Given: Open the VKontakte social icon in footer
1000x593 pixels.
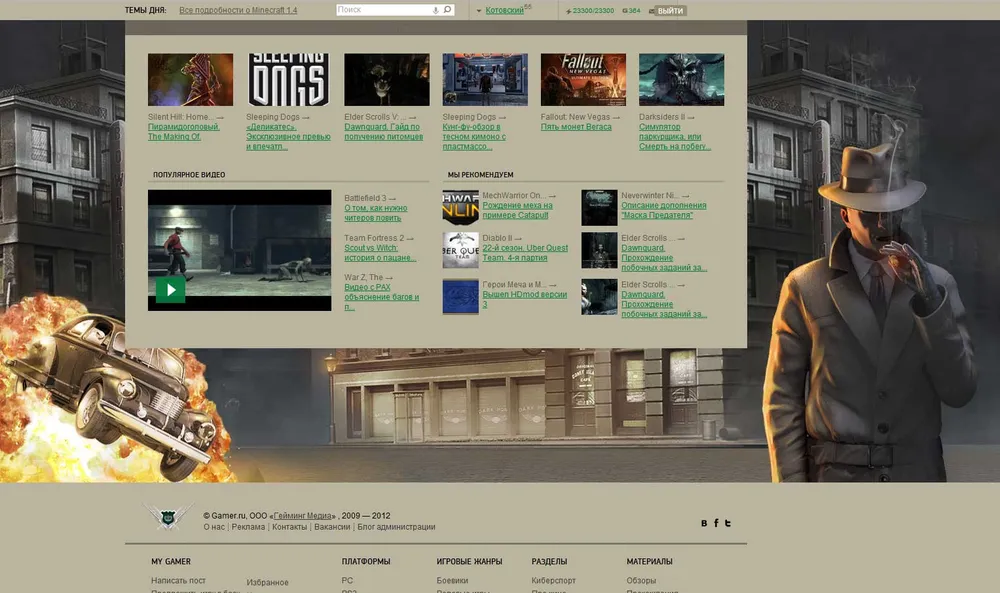Looking at the screenshot, I should coord(704,523).
